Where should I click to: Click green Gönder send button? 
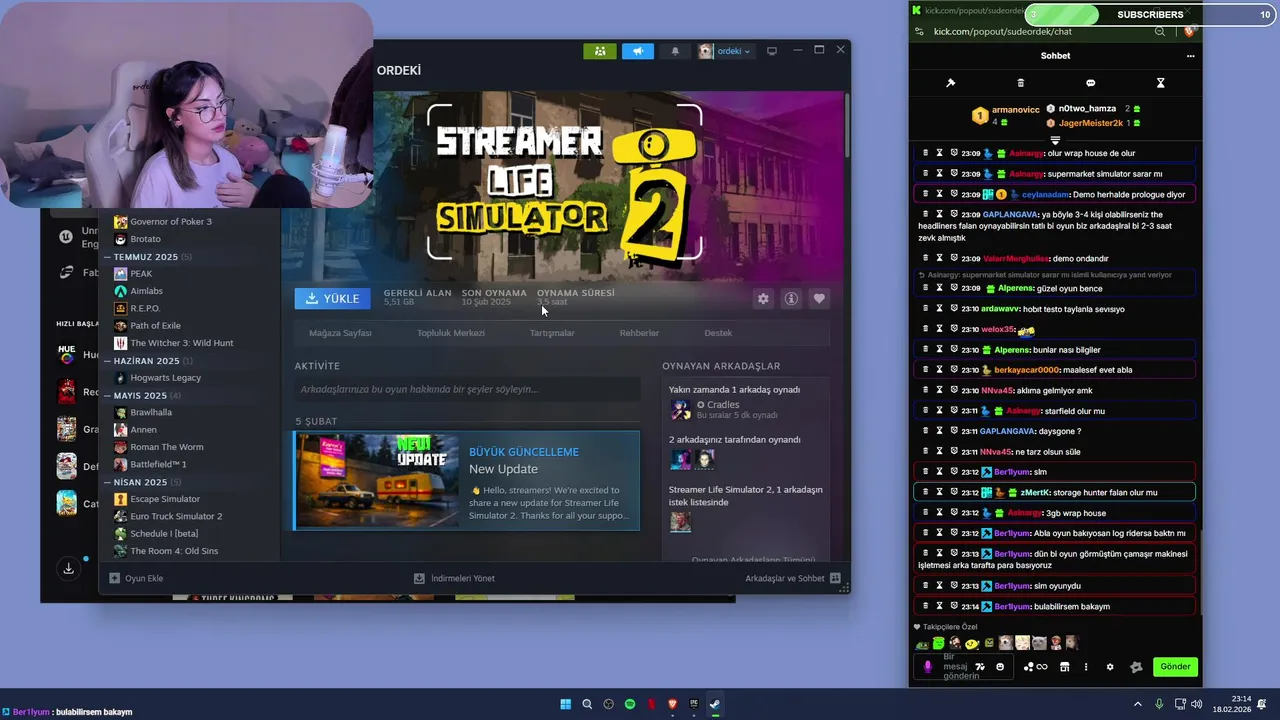click(x=1175, y=667)
